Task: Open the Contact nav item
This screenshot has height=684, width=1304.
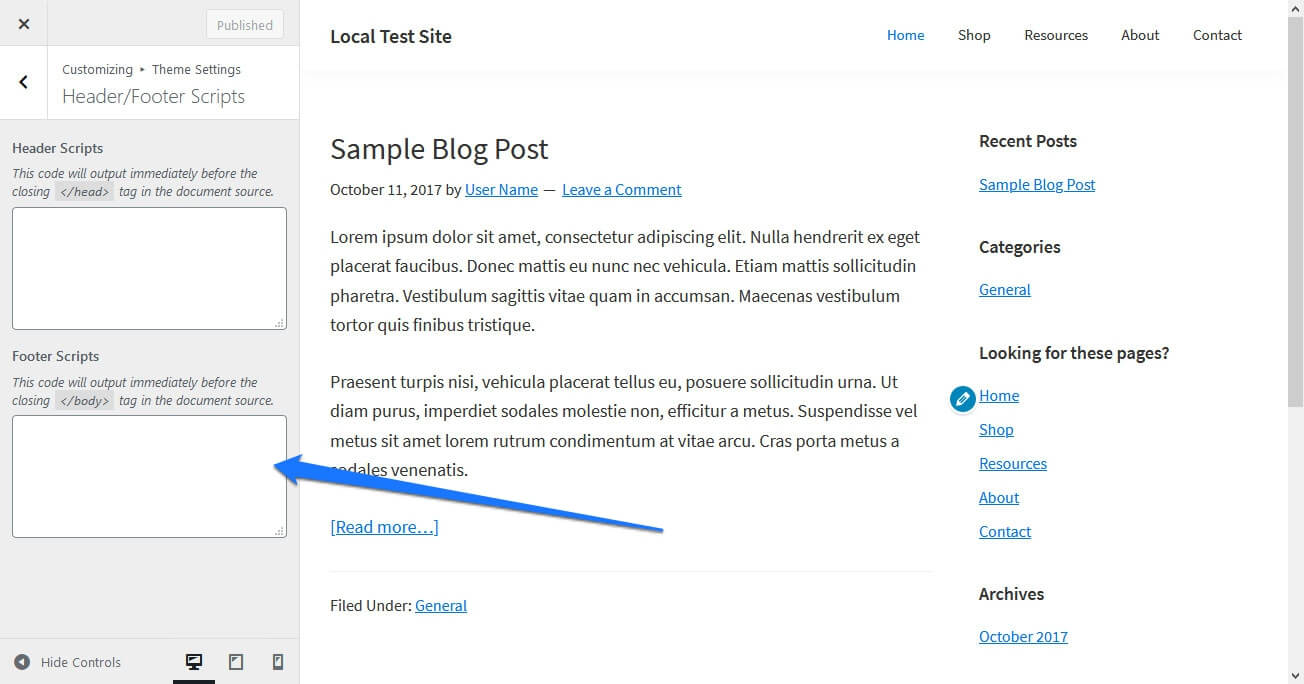Action: point(1217,35)
